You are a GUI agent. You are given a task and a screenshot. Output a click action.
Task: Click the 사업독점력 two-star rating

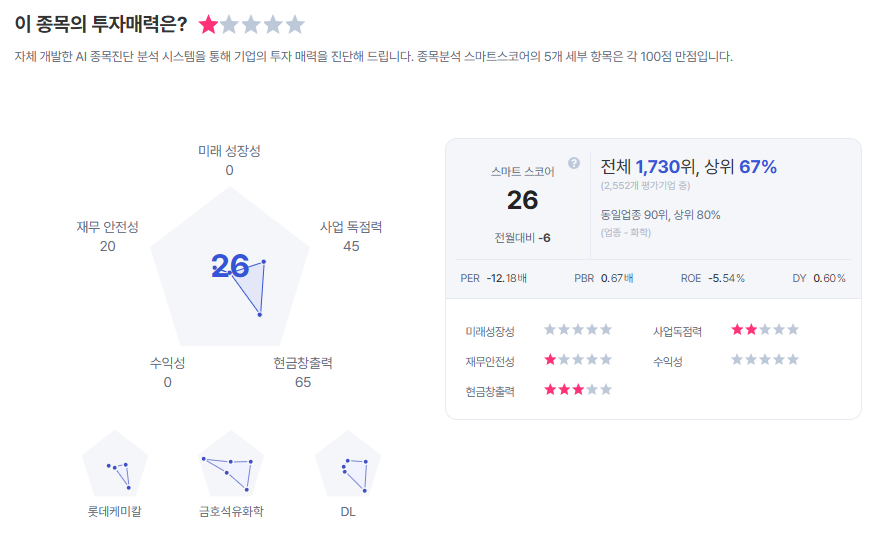pyautogui.click(x=765, y=329)
